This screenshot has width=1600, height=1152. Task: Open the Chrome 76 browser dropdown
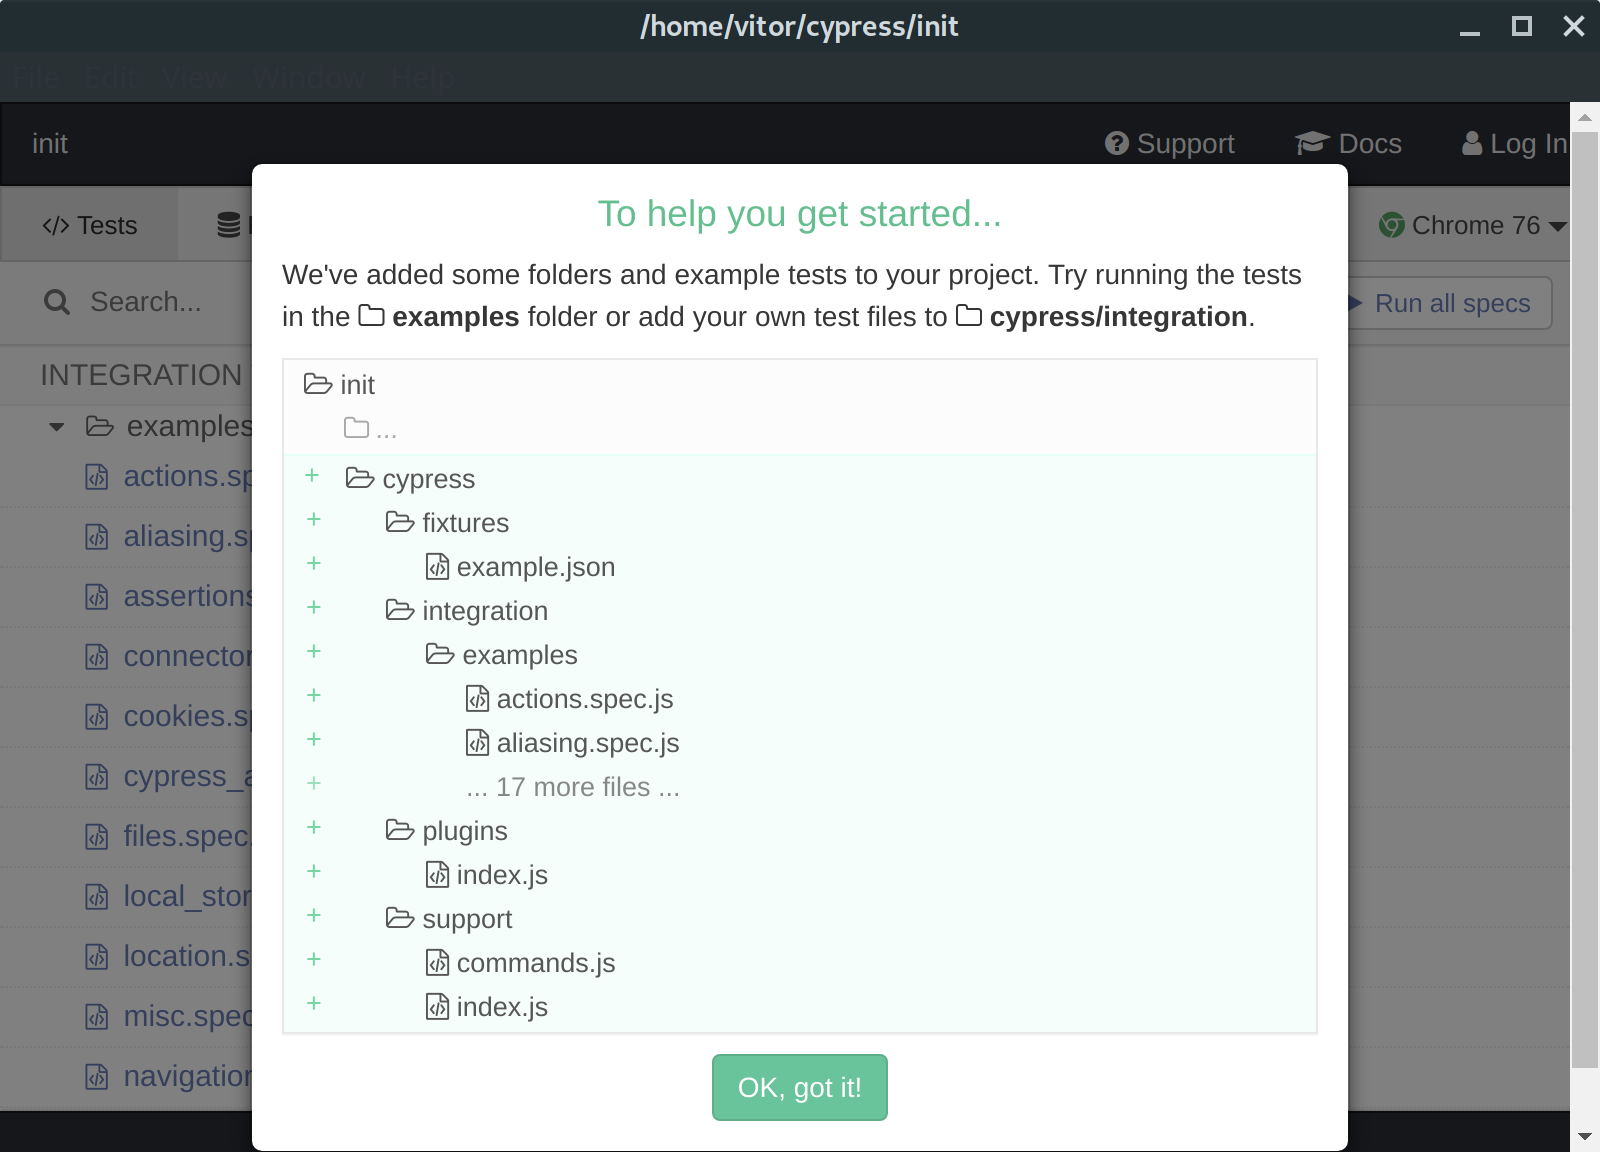[1472, 226]
